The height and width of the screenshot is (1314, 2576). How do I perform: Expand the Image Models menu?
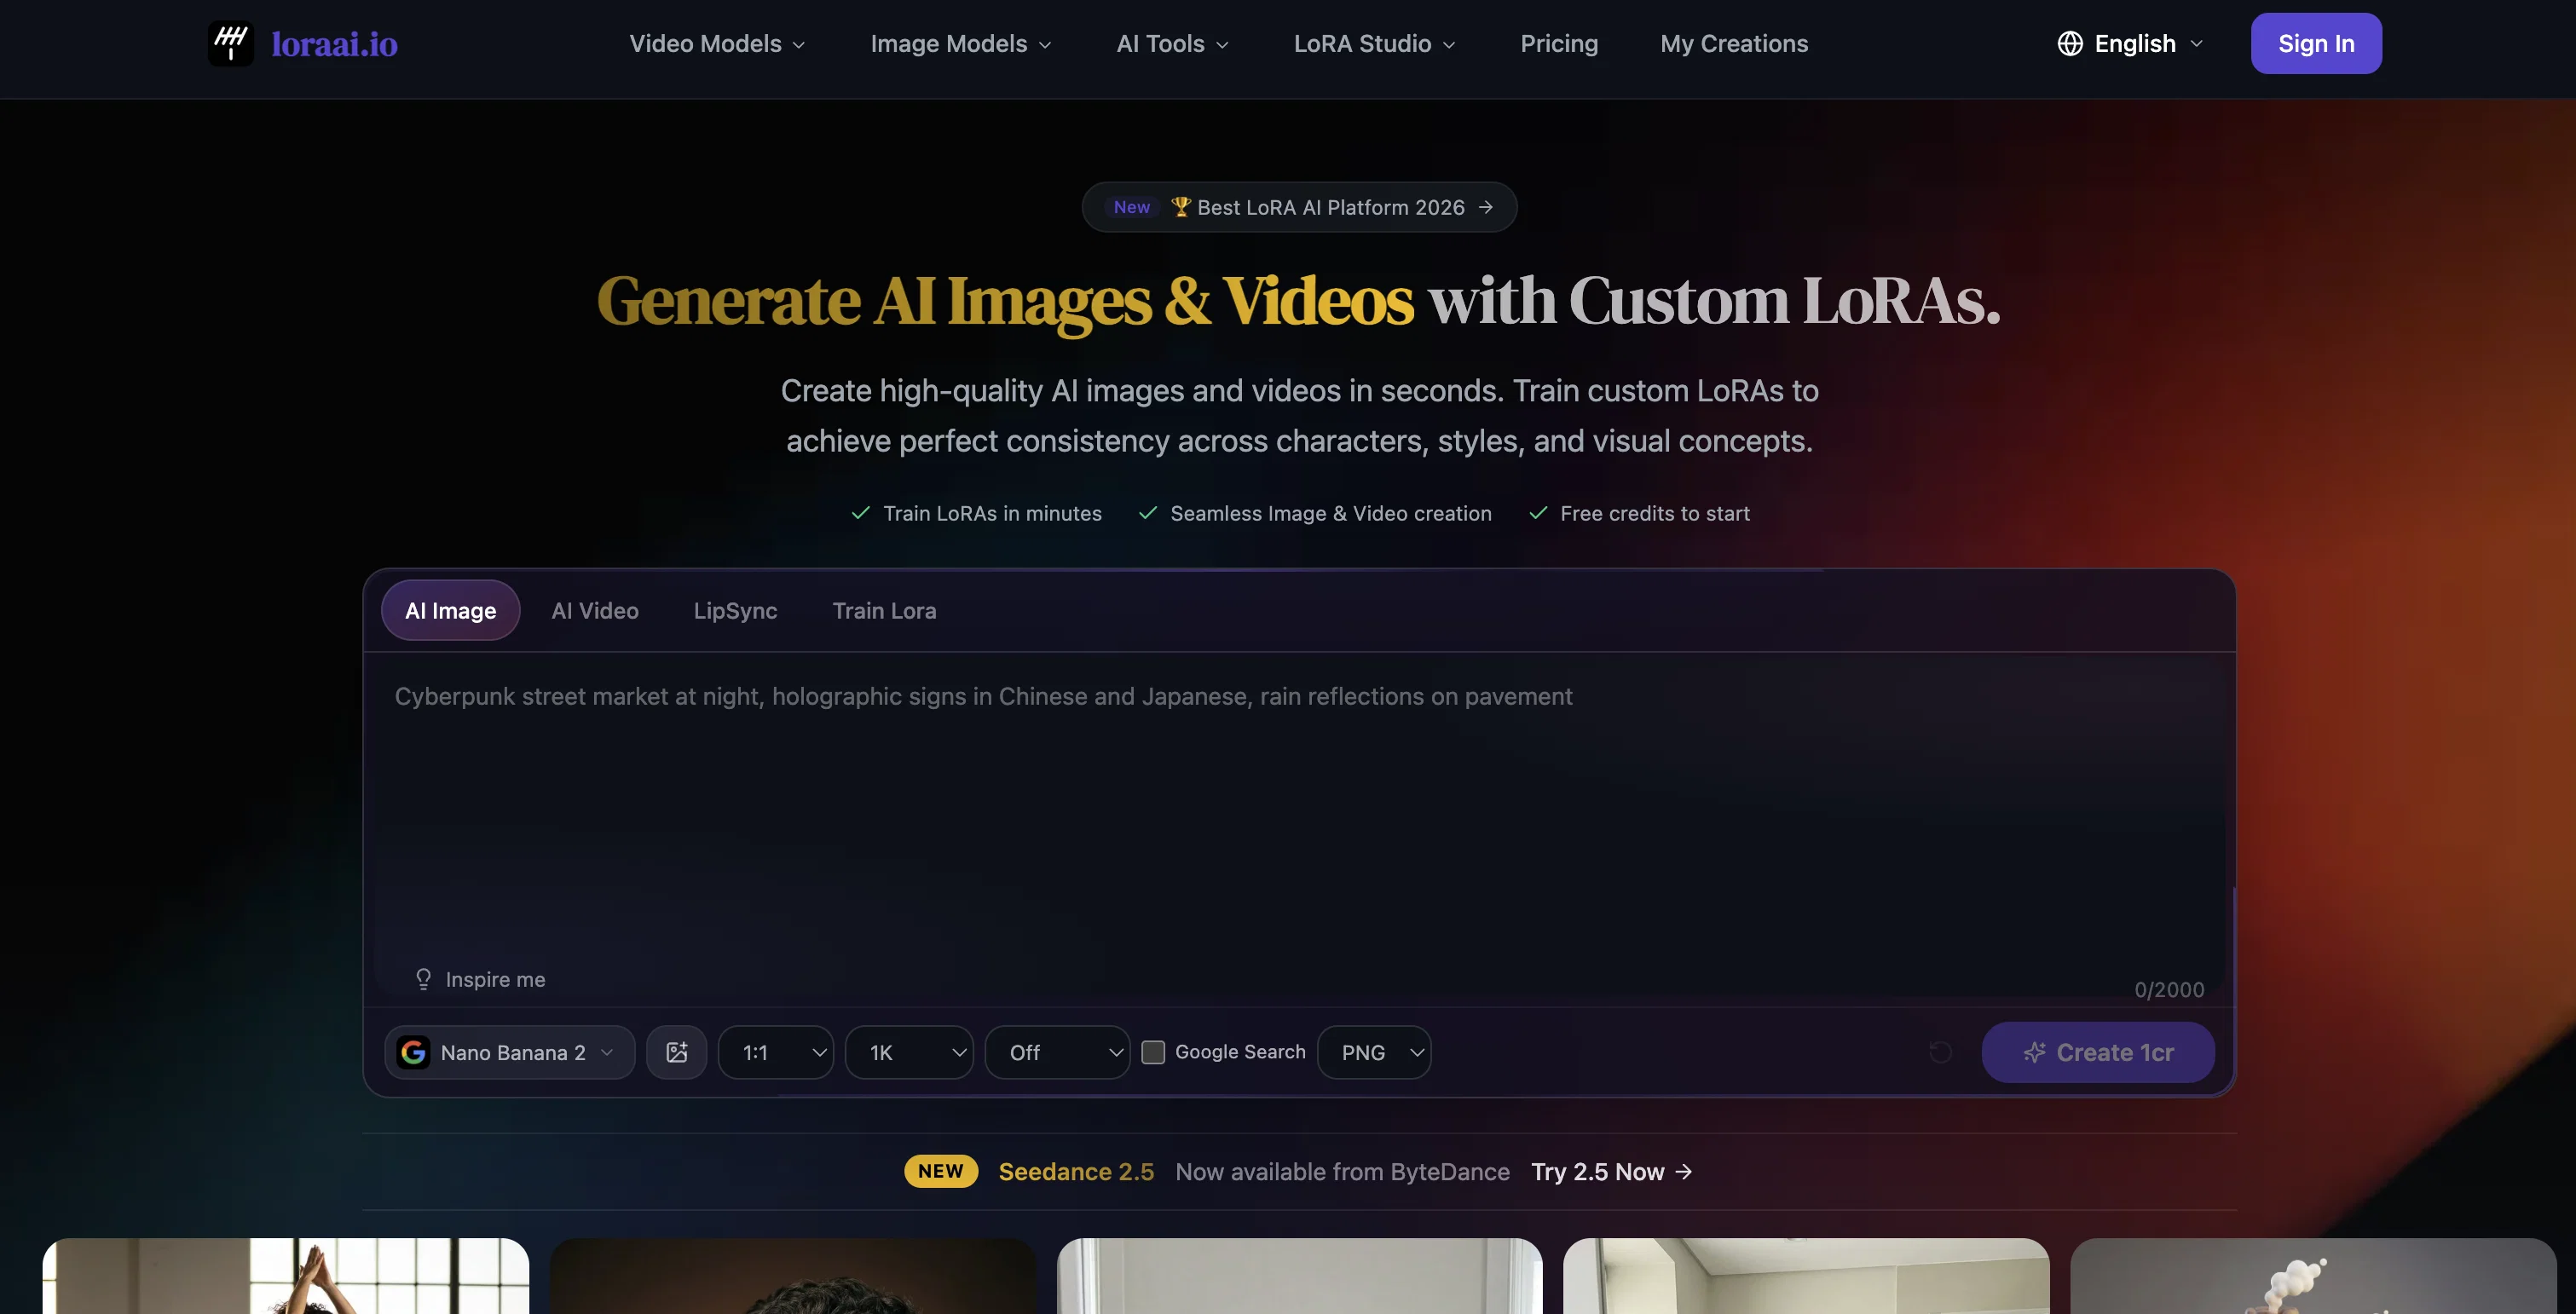click(x=960, y=43)
